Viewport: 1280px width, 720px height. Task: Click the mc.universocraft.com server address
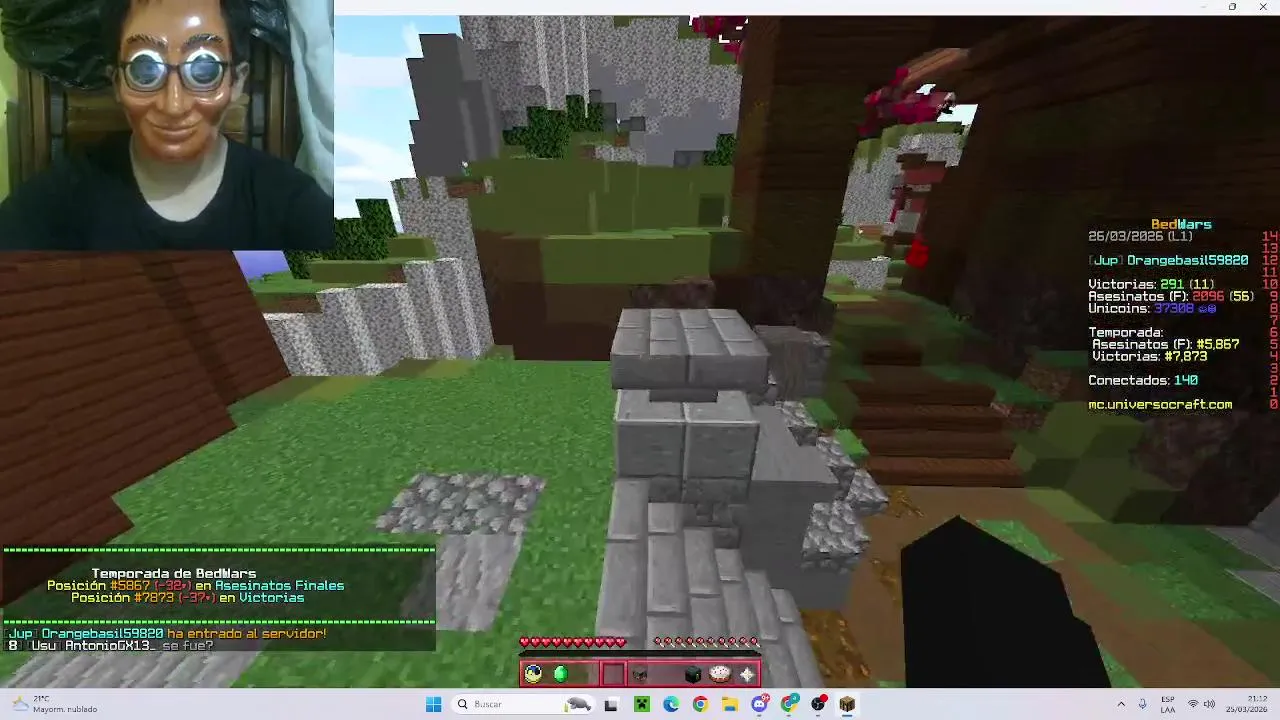[x=1160, y=404]
